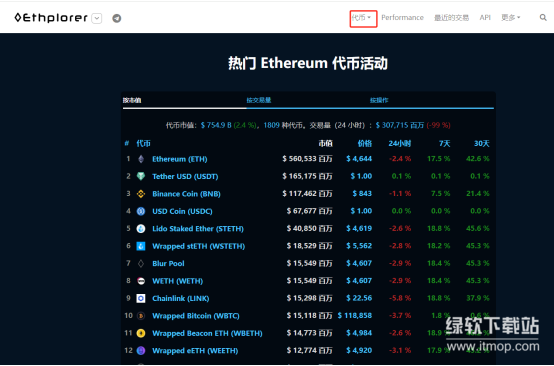554x366 pixels.
Task: Open Wrapped stETH (WSTETH) link
Action: [199, 246]
